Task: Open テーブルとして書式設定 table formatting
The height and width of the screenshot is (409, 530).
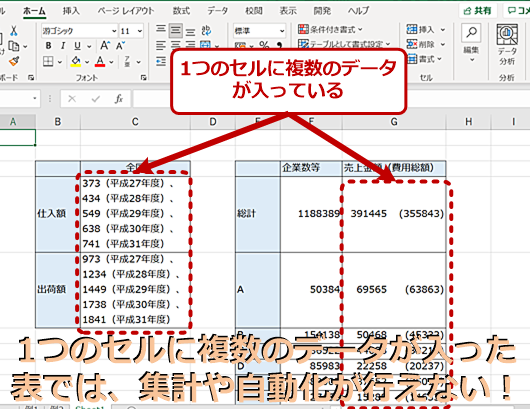Action: [x=344, y=44]
